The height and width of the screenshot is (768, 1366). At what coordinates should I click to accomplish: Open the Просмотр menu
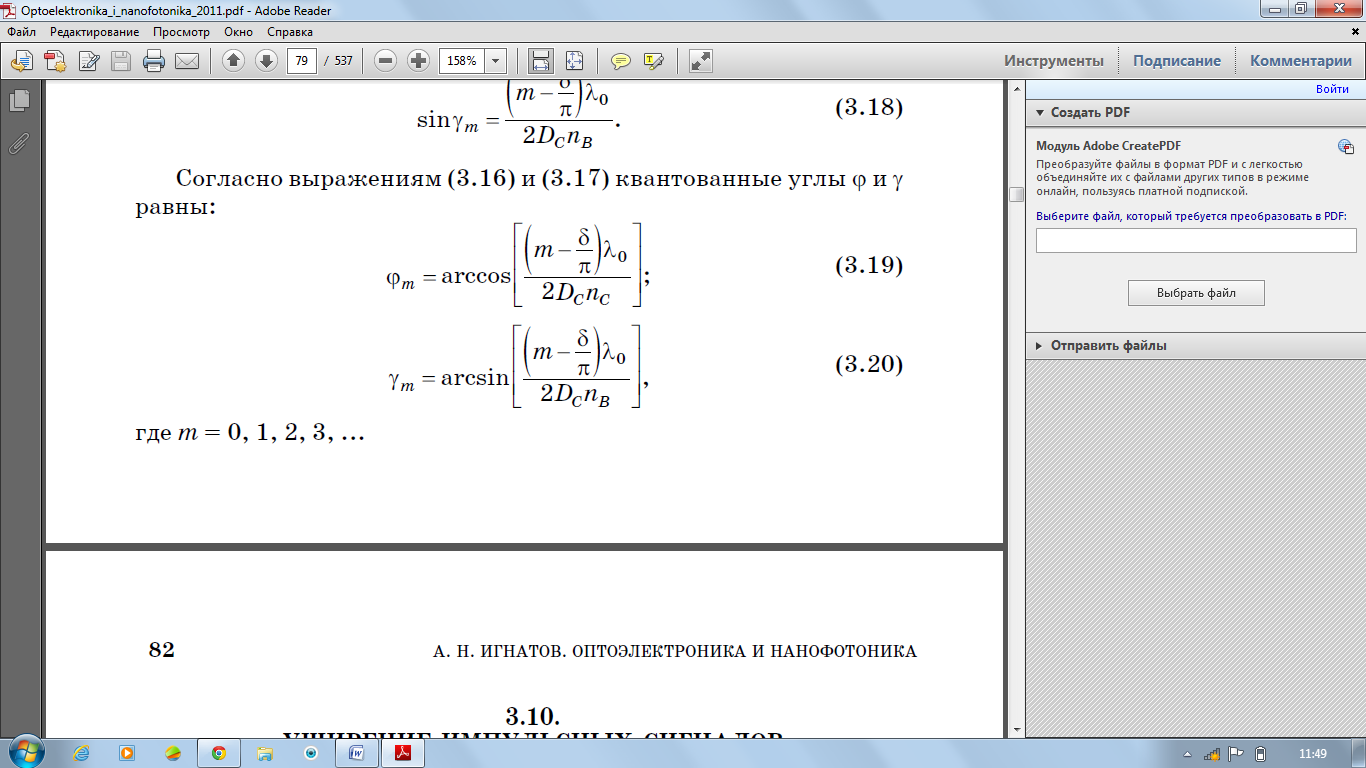pos(181,32)
